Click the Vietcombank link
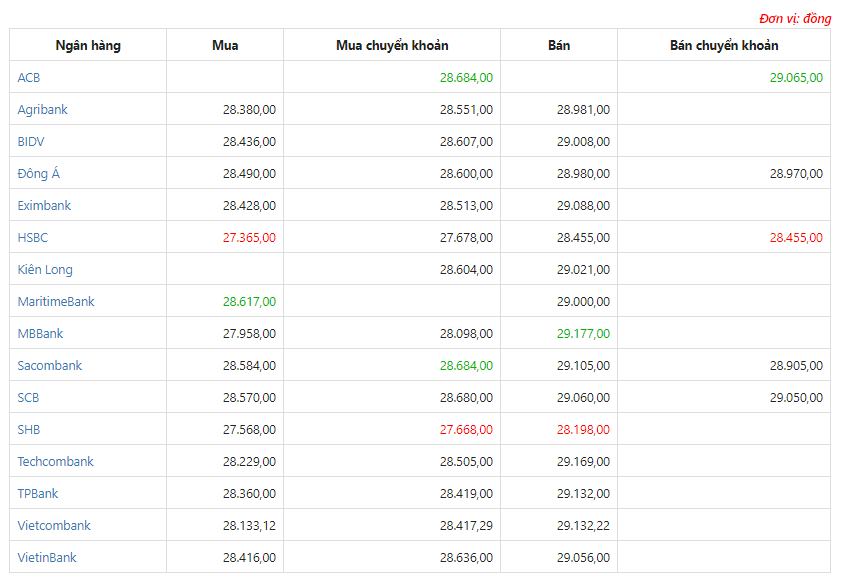 tap(54, 526)
